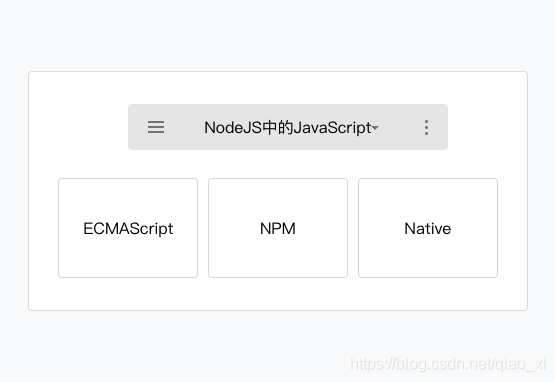The width and height of the screenshot is (555, 382).
Task: Click the vertical three-dot more options icon
Action: point(427,127)
